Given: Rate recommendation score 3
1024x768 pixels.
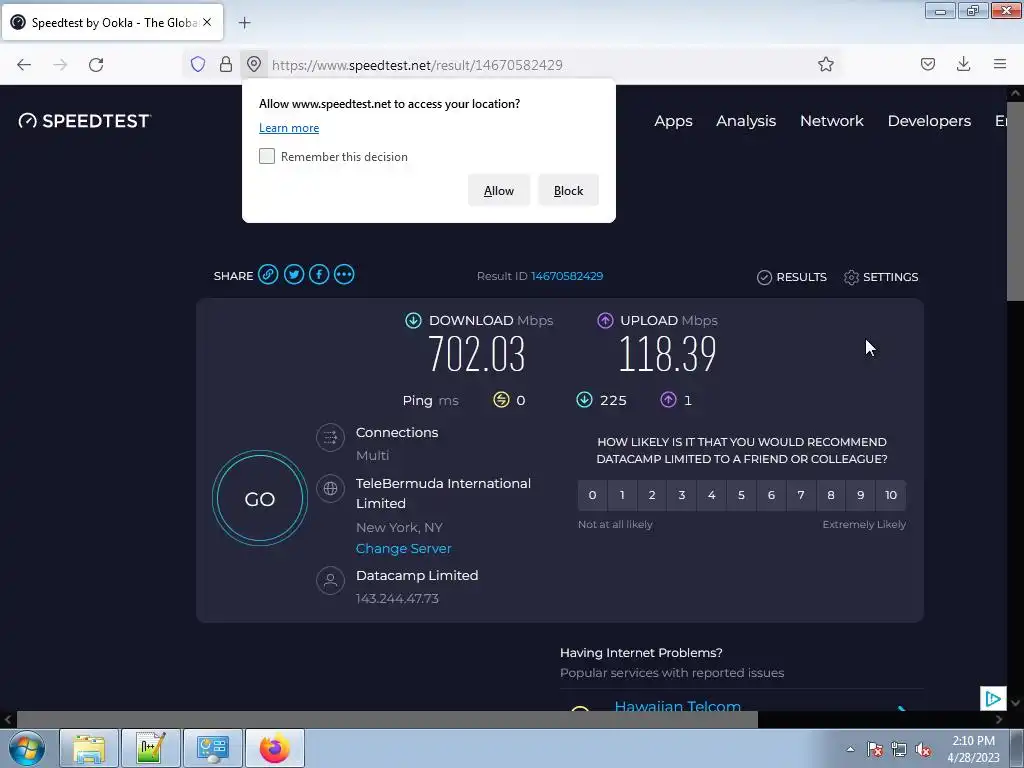Looking at the screenshot, I should click(682, 494).
